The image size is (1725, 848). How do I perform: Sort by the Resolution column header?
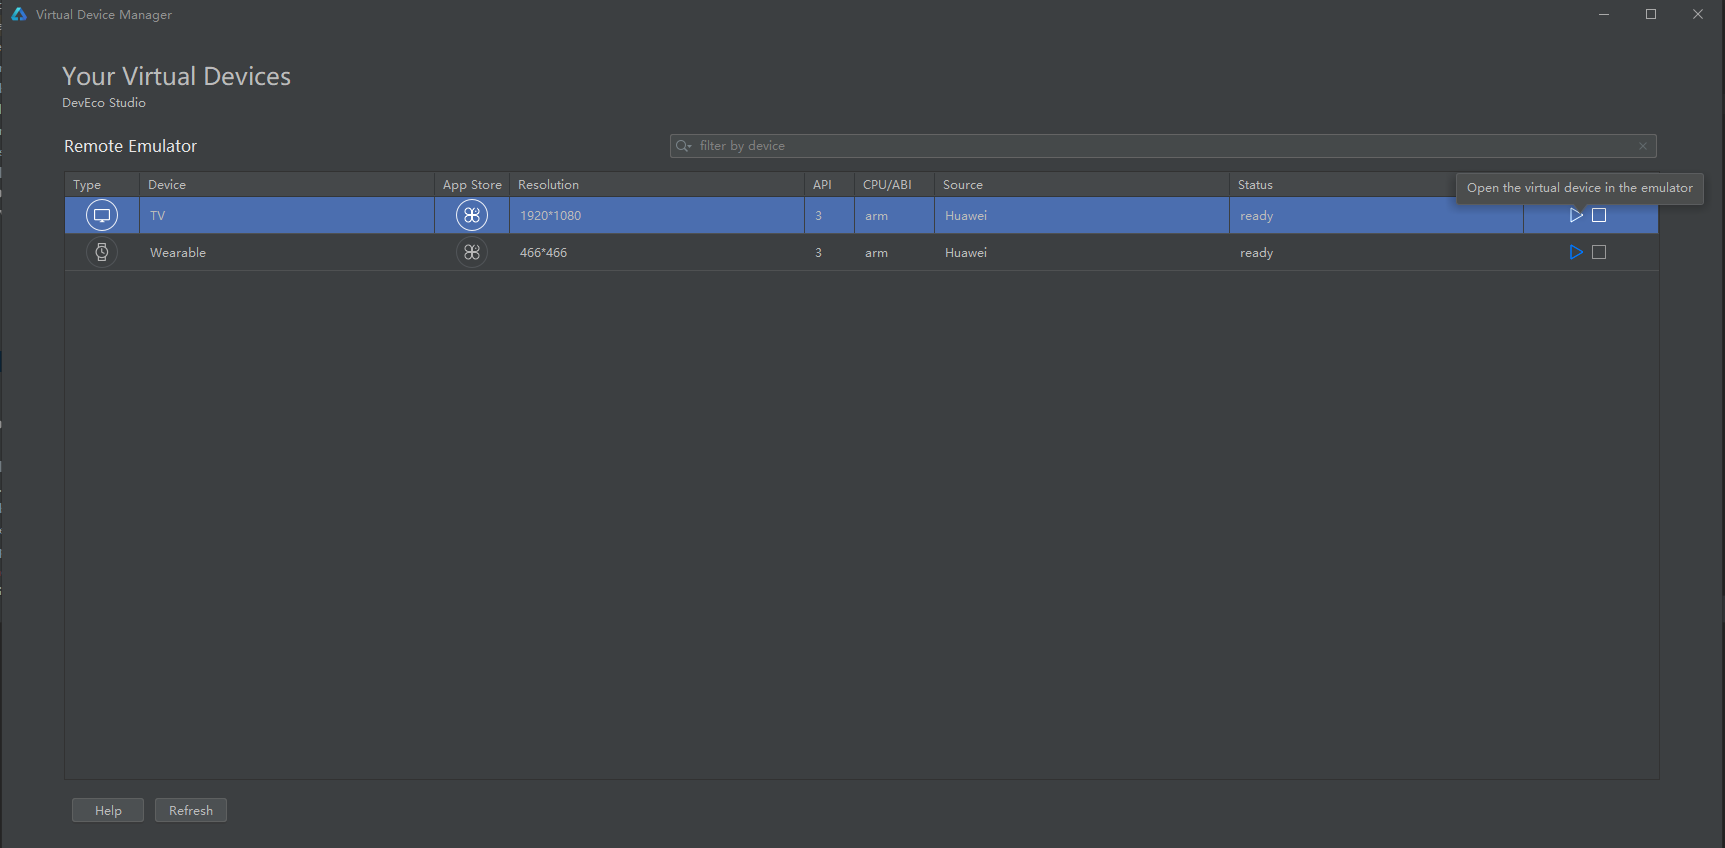(657, 185)
